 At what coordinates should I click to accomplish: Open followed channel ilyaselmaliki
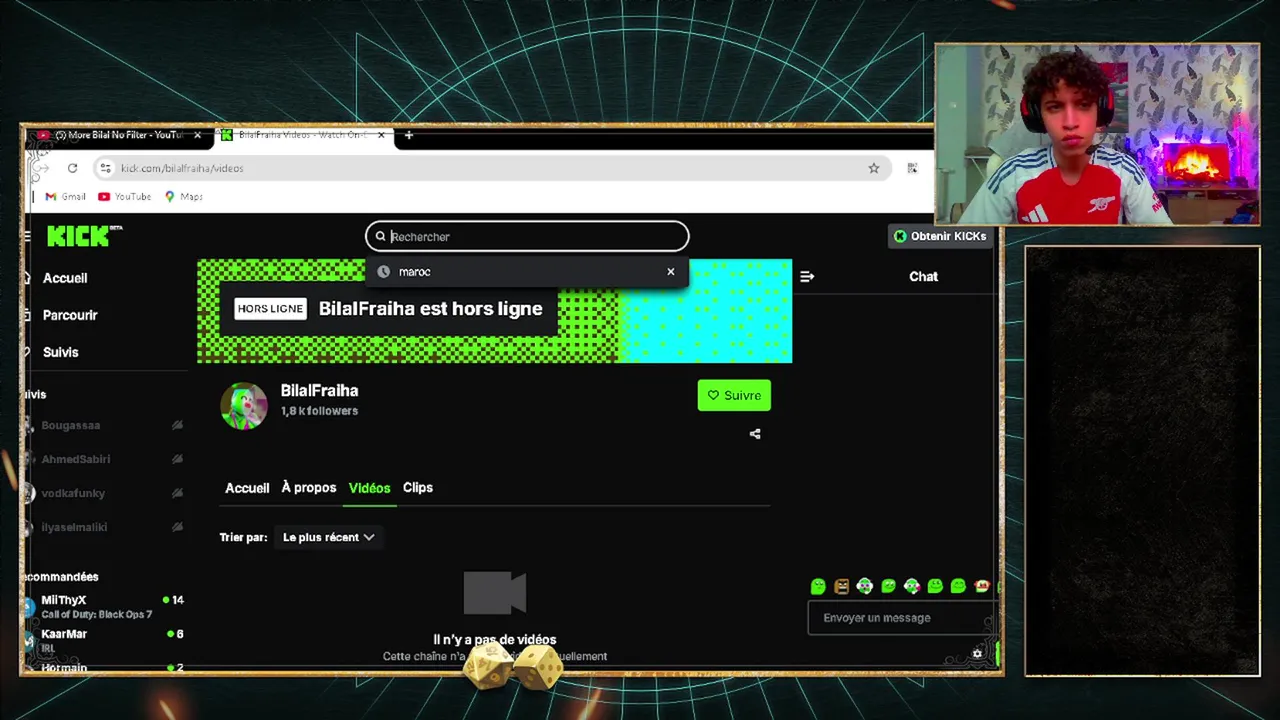74,527
